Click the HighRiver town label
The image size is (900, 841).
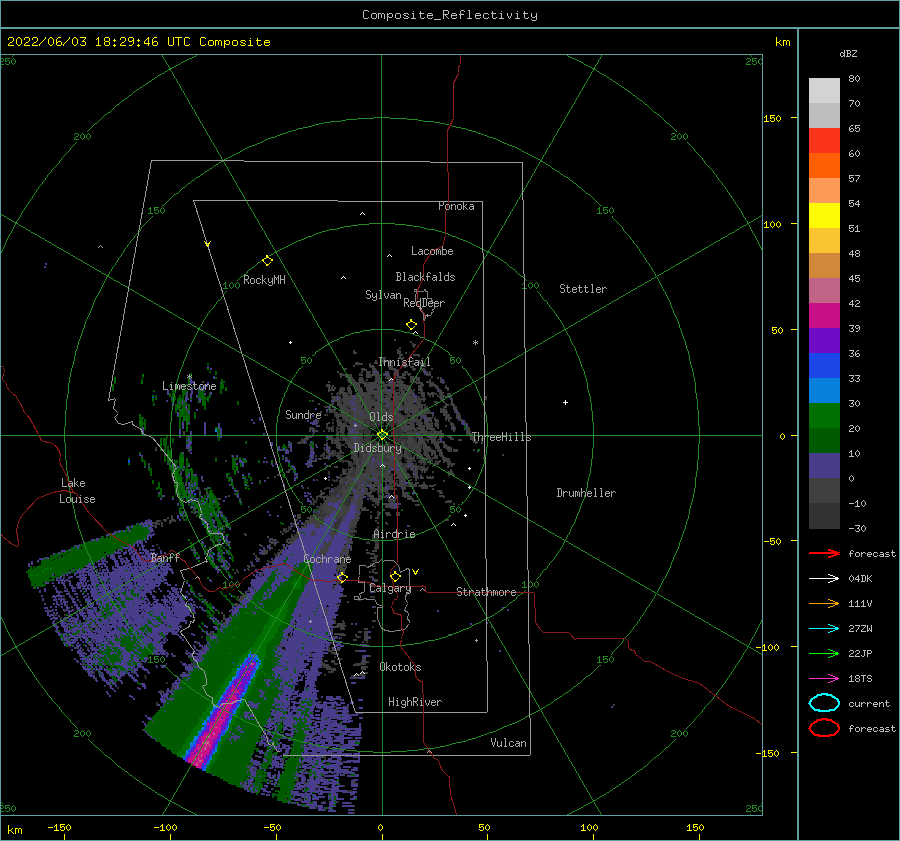[415, 702]
